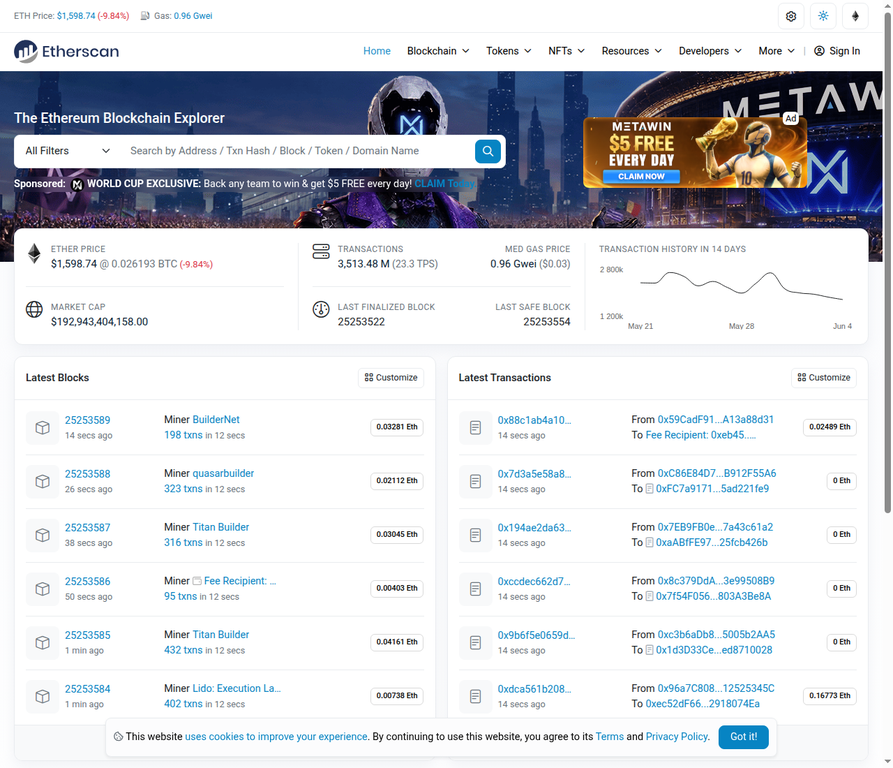
Task: Click gas price 0.96 Gwei link
Action: point(193,16)
